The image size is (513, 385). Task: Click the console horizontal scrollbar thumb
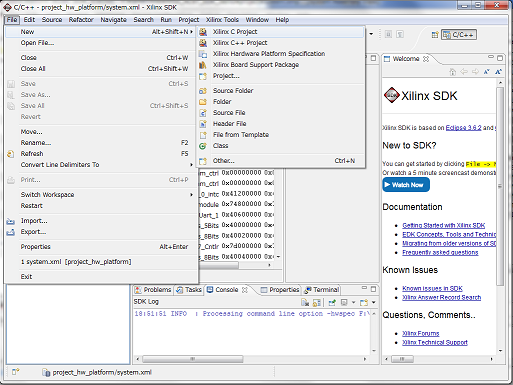193,359
